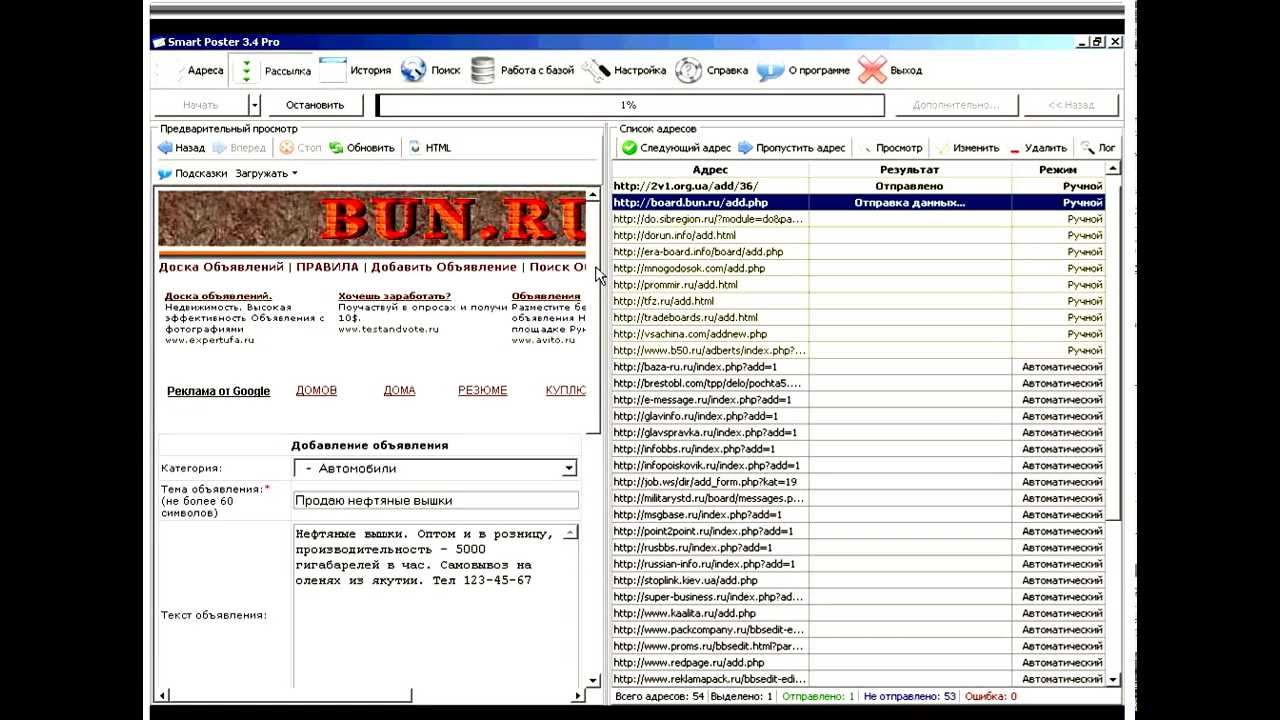Open О программе info dialog
This screenshot has width=1280, height=720.
pyautogui.click(x=804, y=71)
